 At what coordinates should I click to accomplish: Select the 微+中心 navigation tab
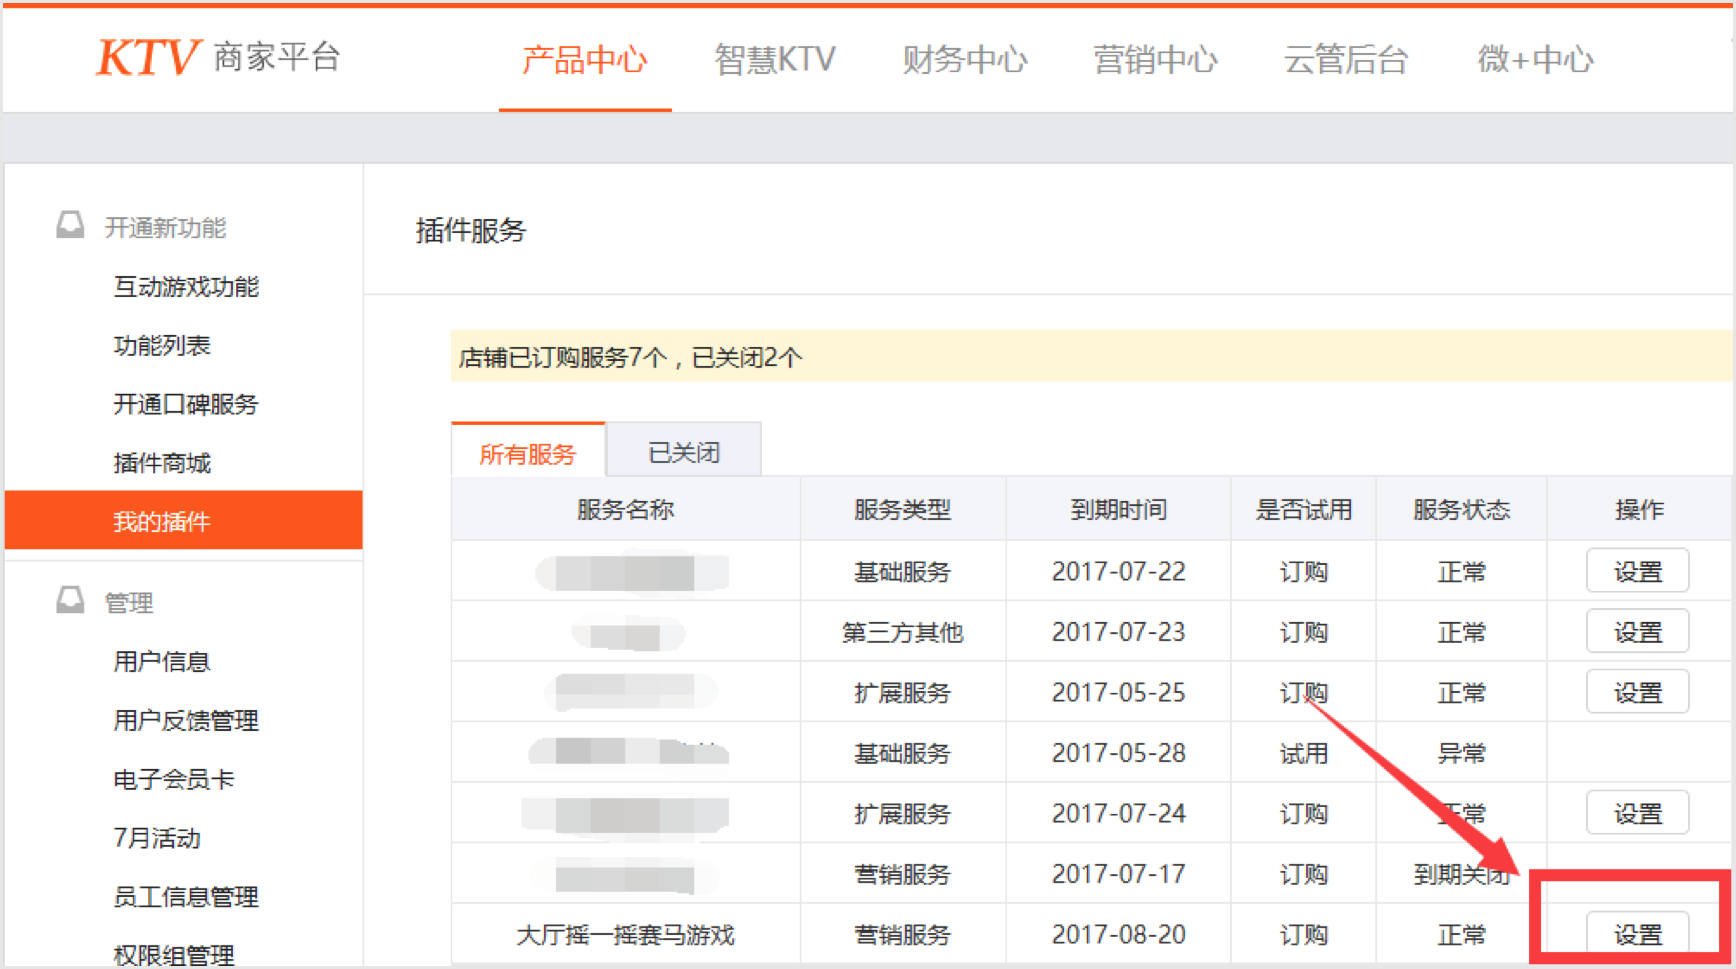[1535, 60]
